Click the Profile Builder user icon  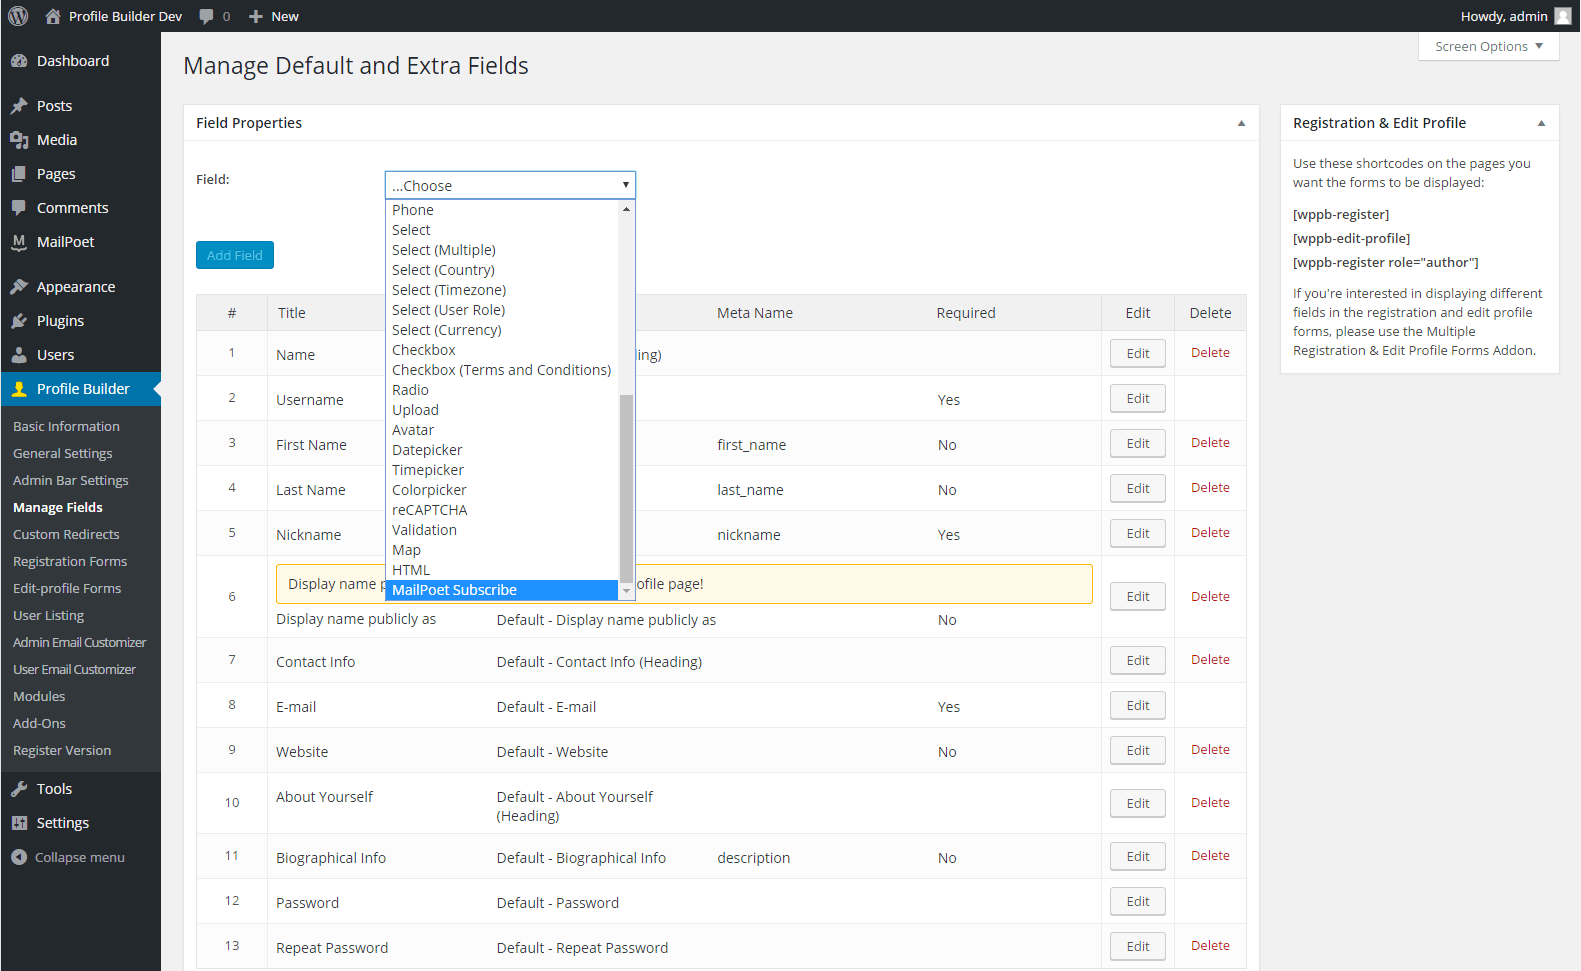19,389
